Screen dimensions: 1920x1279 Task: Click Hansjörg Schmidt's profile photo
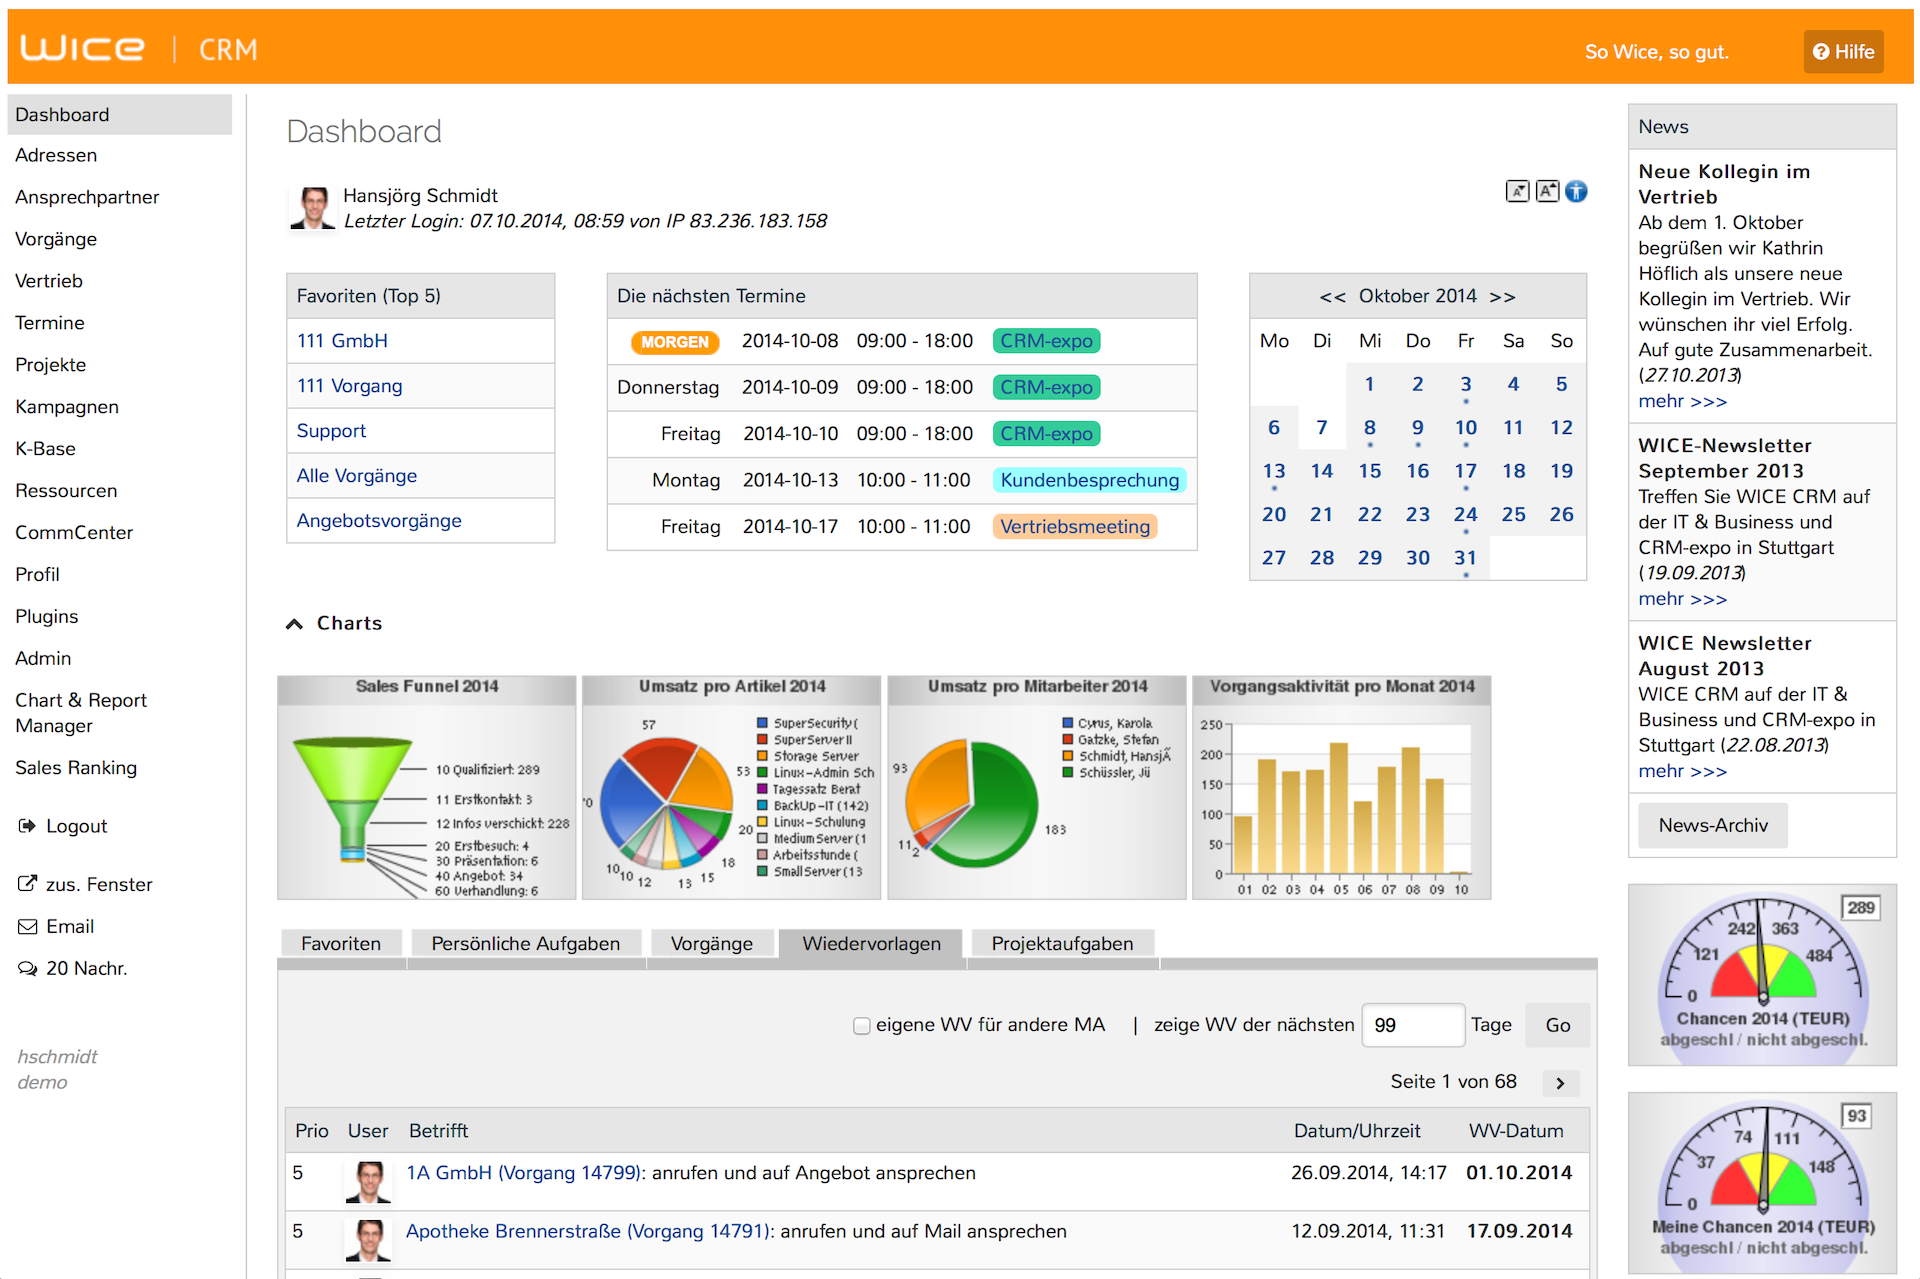point(313,208)
